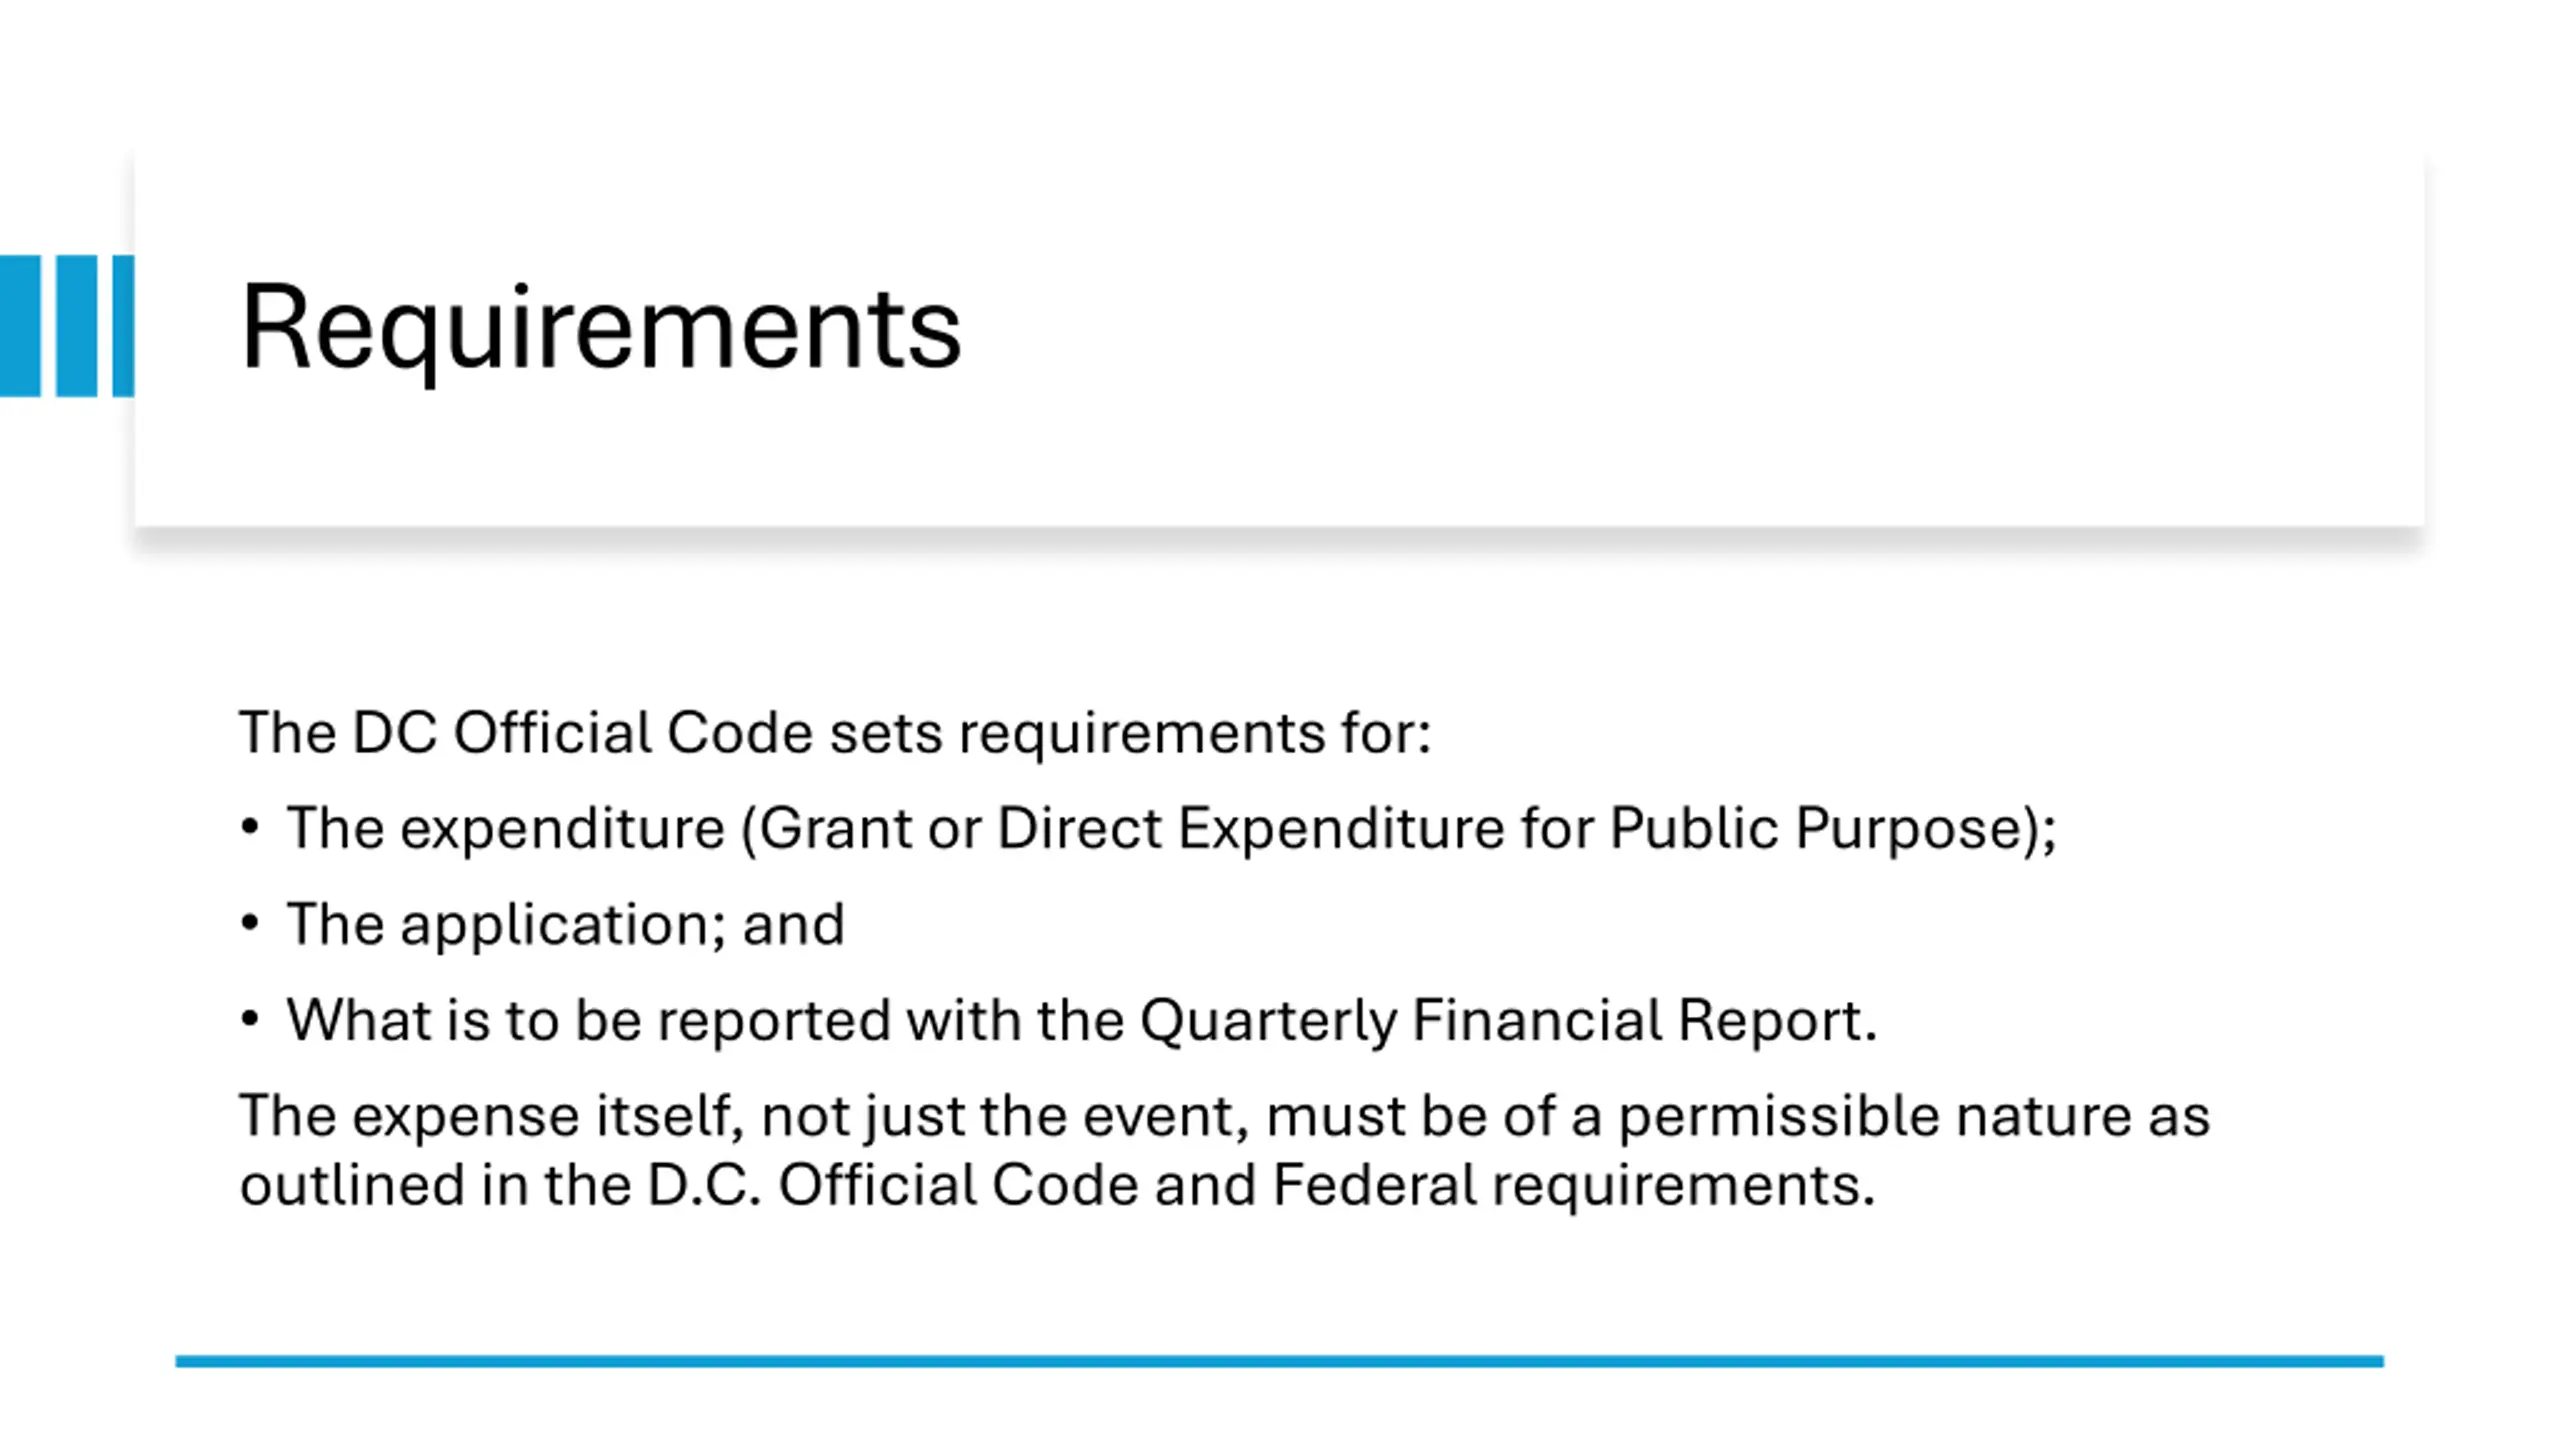Viewport: 2560px width, 1440px height.
Task: Select the narrow blue stripe beside title card
Action: pyautogui.click(x=123, y=326)
